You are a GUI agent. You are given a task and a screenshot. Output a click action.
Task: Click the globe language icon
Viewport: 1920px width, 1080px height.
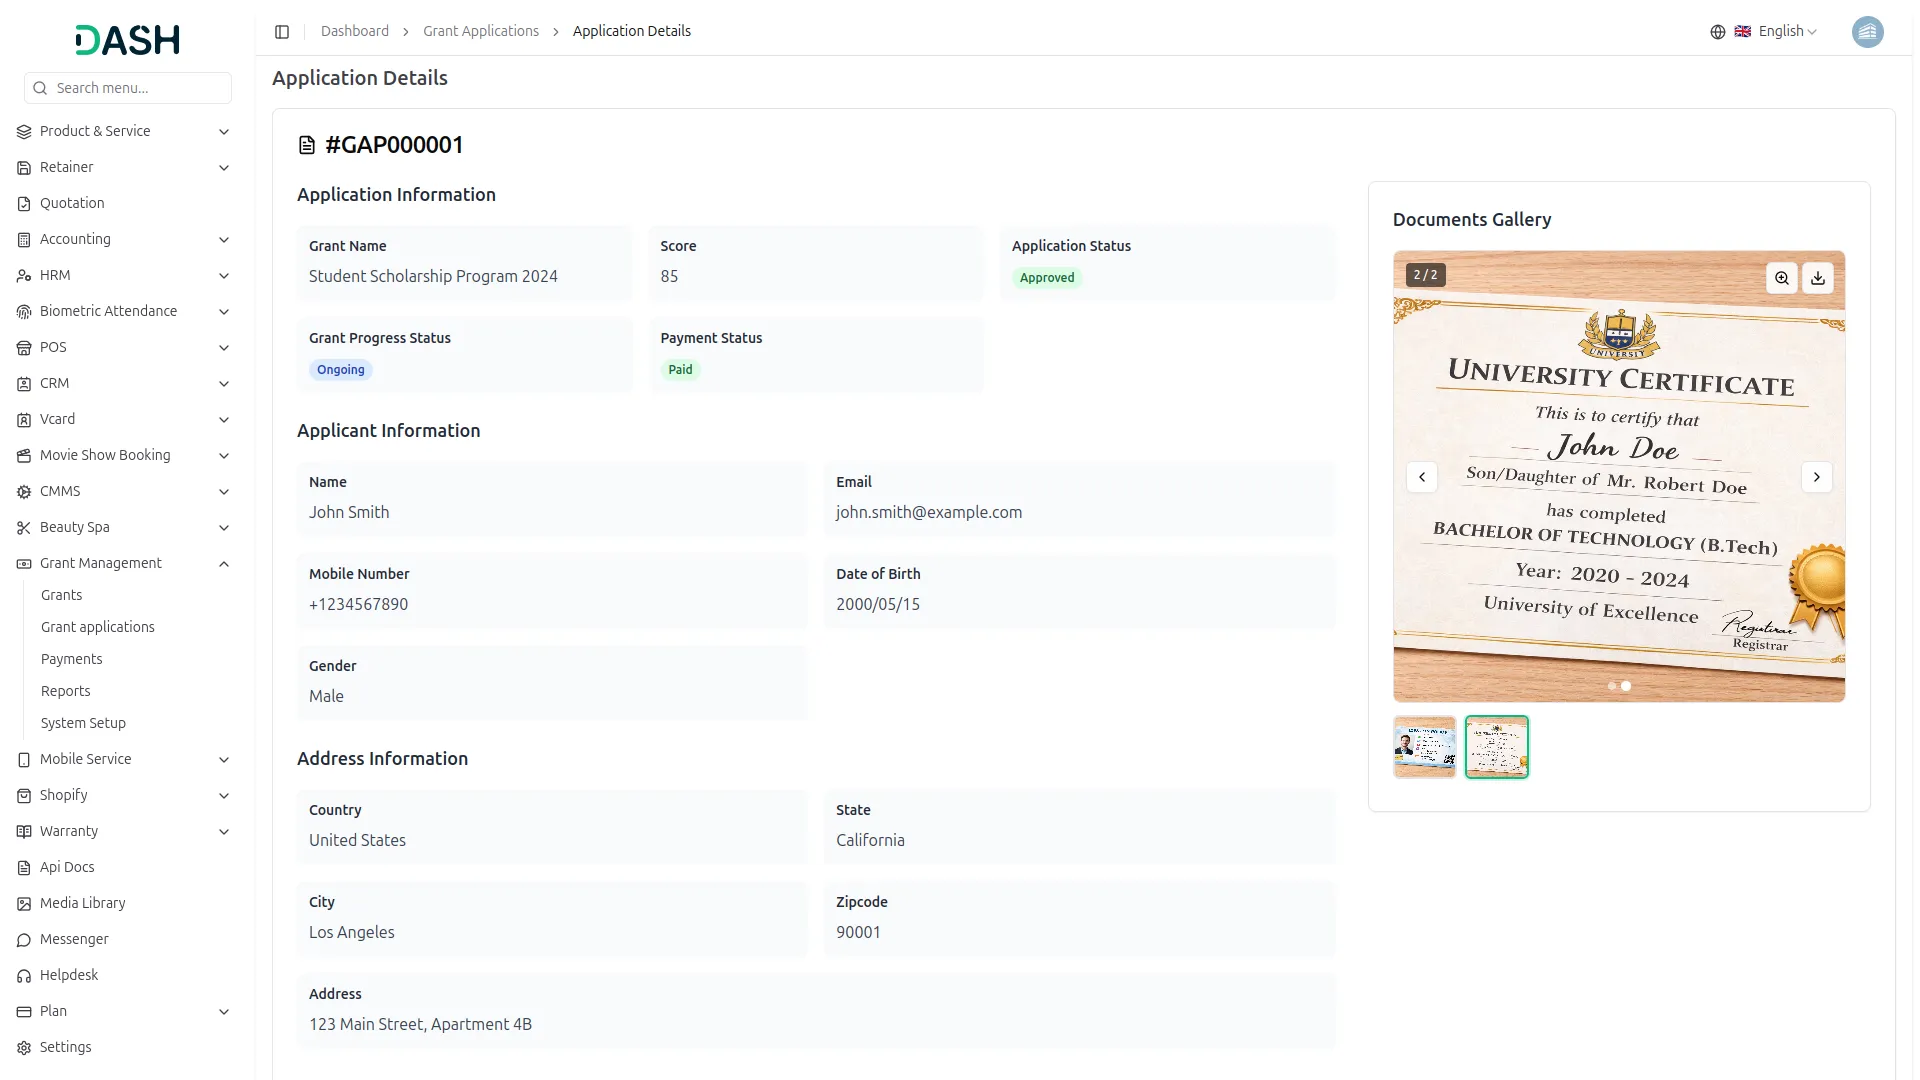1718,32
